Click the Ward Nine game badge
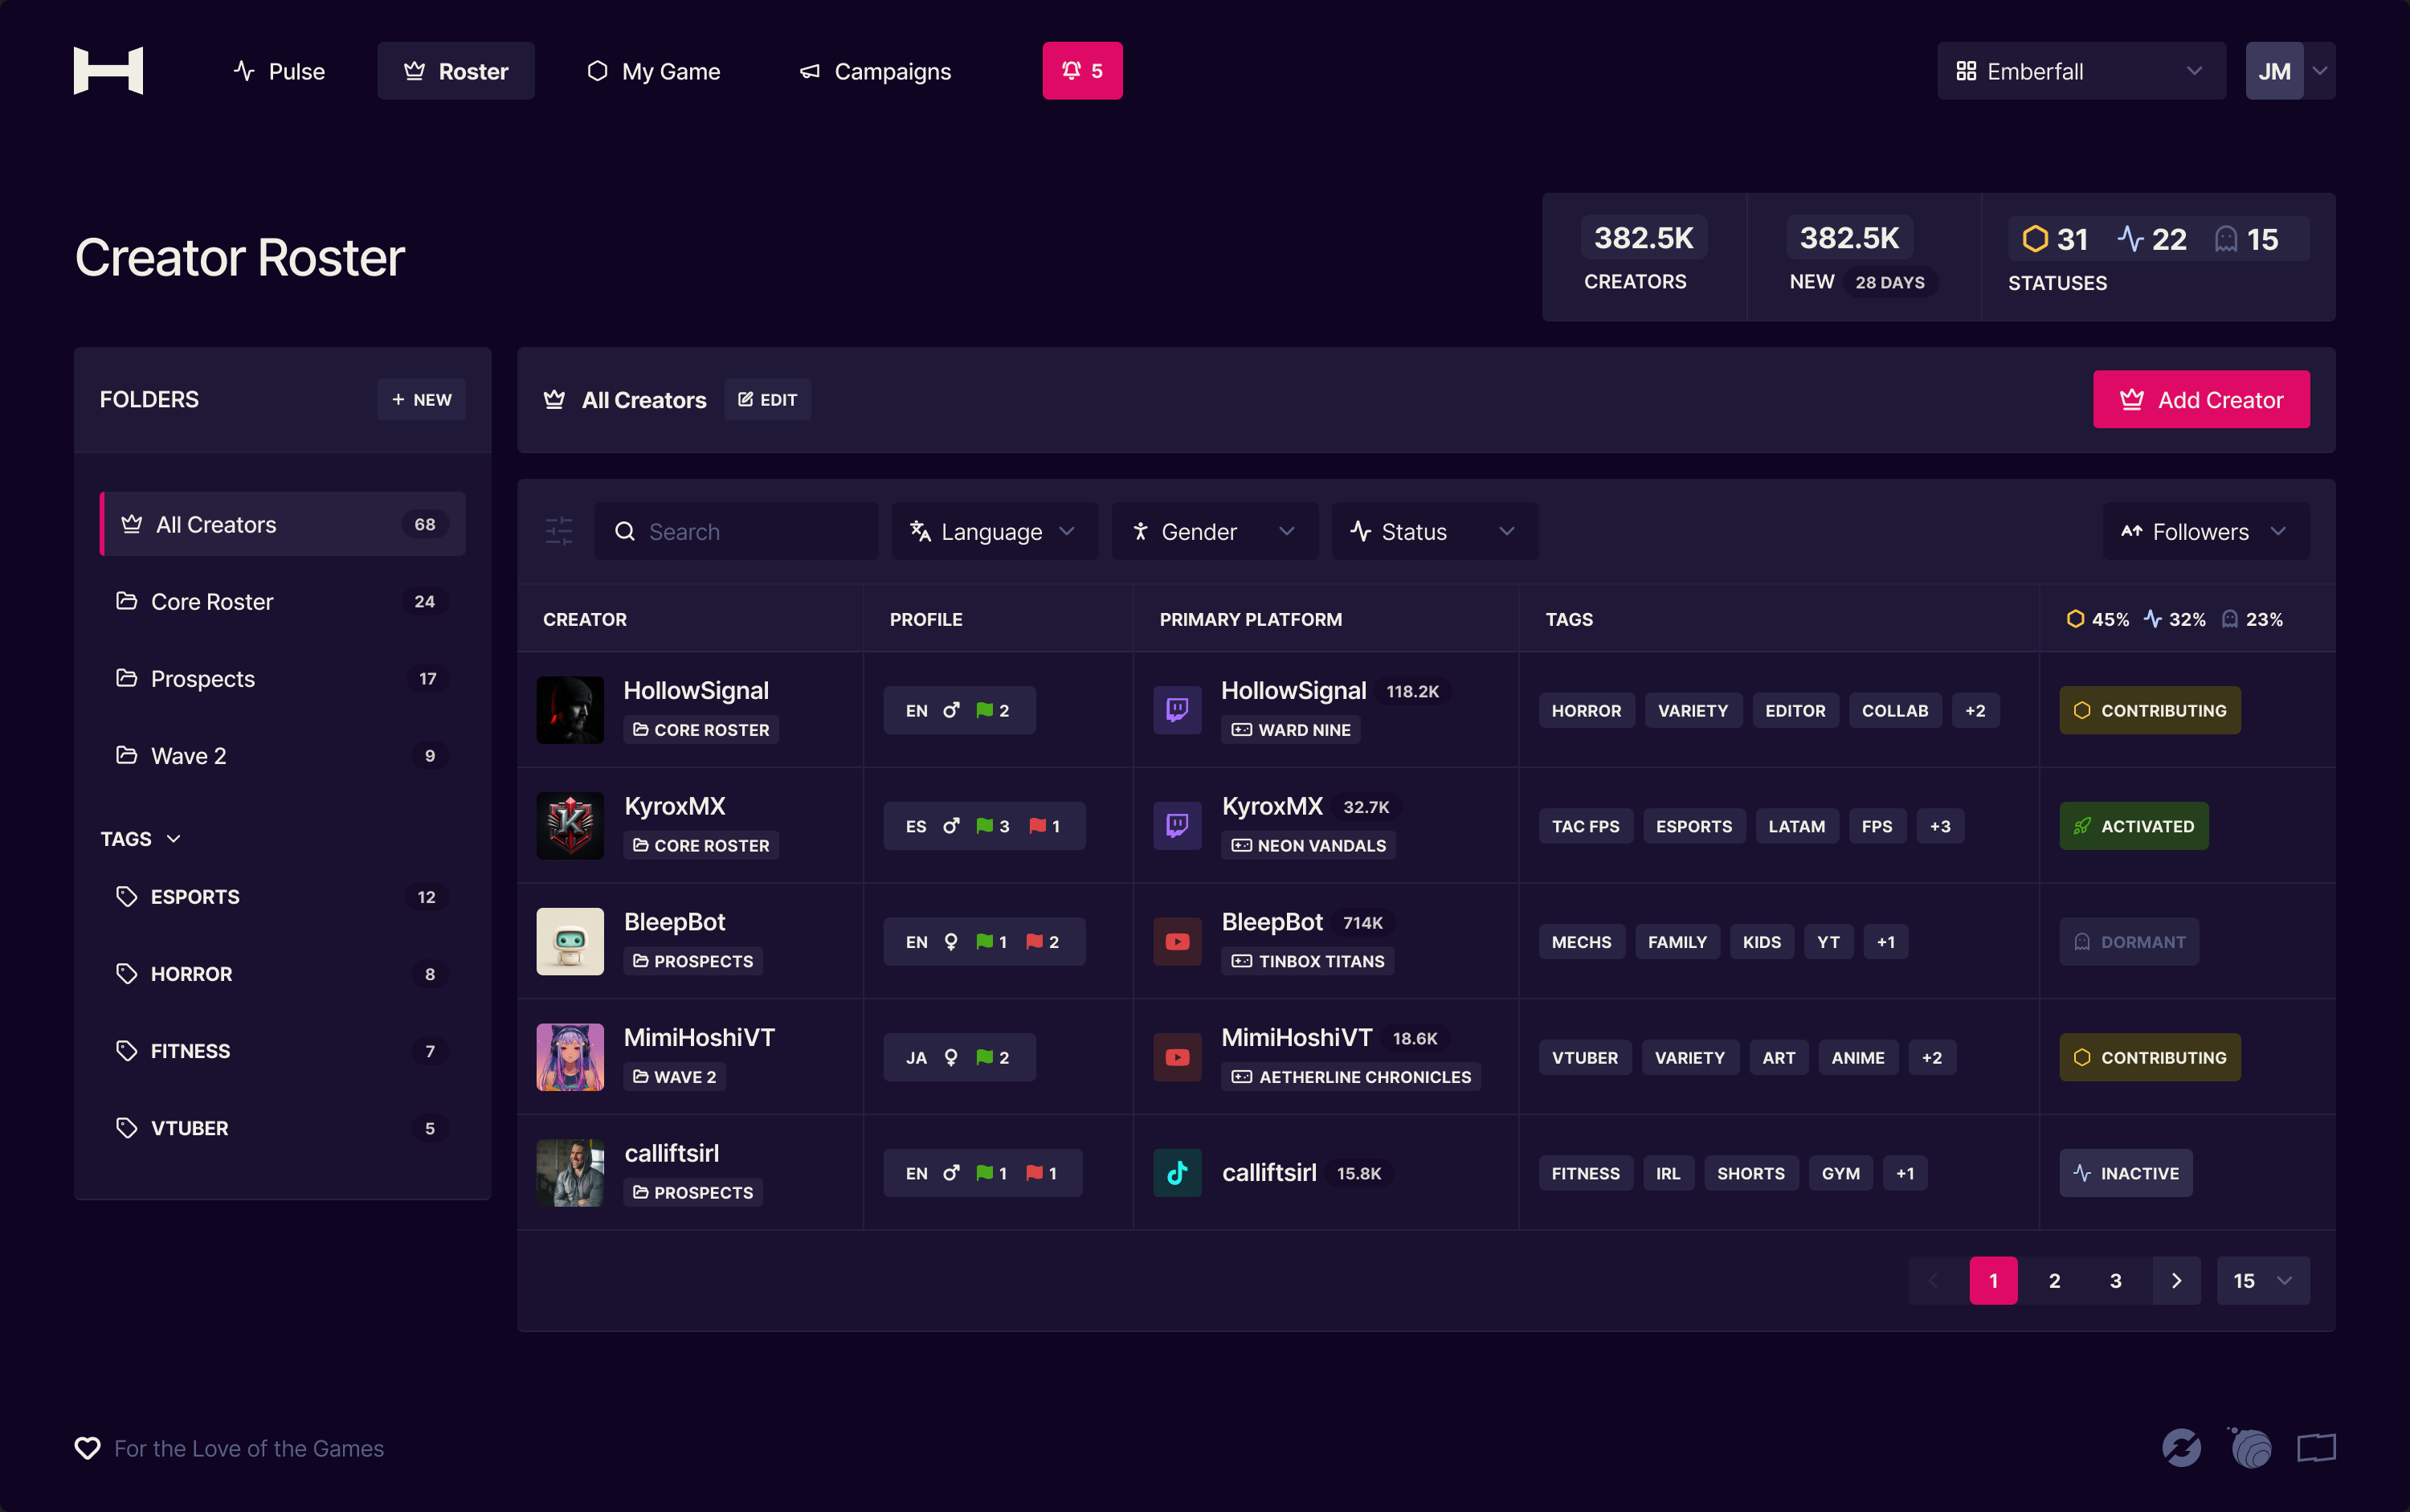The width and height of the screenshot is (2410, 1512). [x=1290, y=730]
